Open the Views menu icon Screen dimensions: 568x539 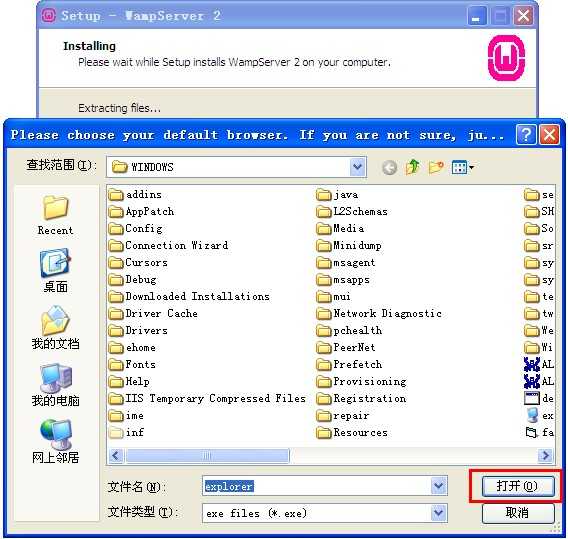[463, 167]
